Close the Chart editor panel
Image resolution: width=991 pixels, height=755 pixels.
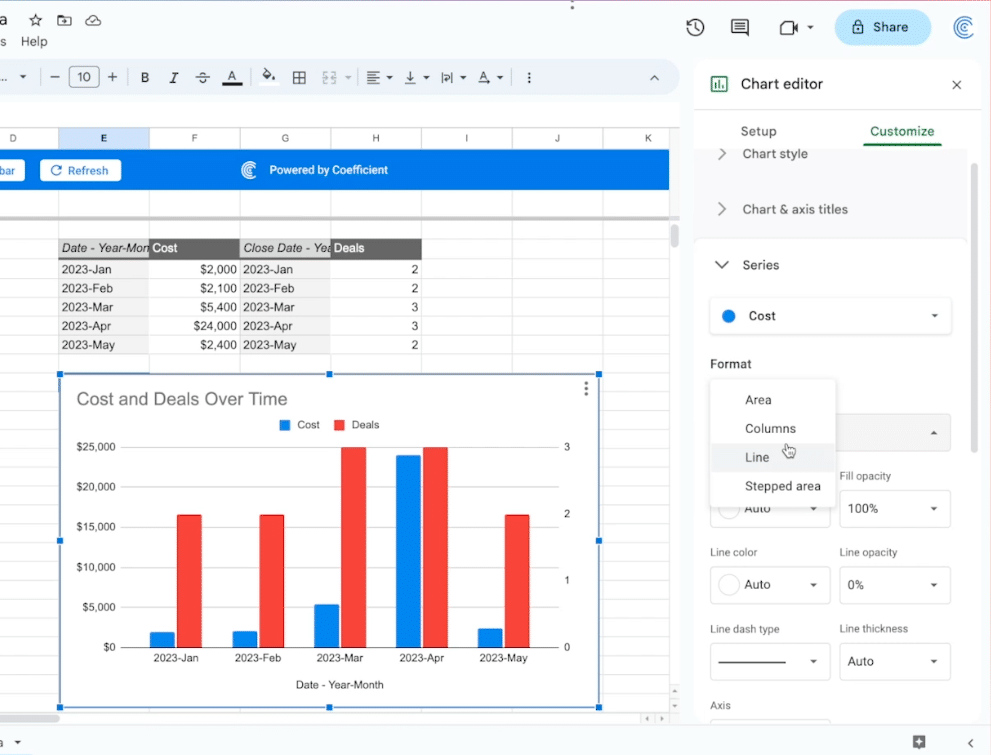pyautogui.click(x=956, y=85)
